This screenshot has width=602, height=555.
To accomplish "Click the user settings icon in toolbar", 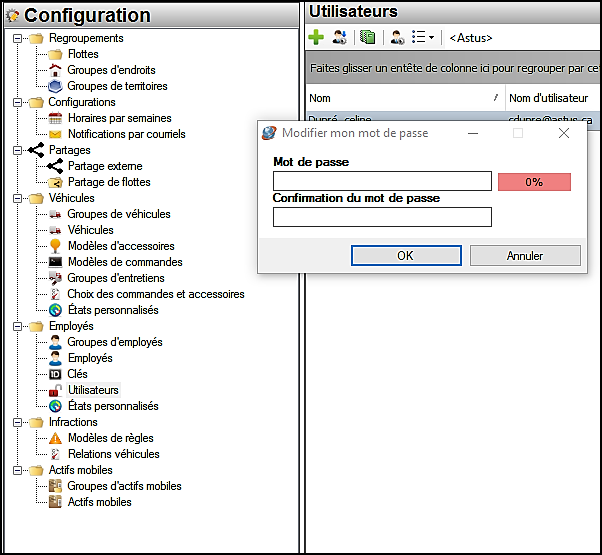I will (397, 38).
